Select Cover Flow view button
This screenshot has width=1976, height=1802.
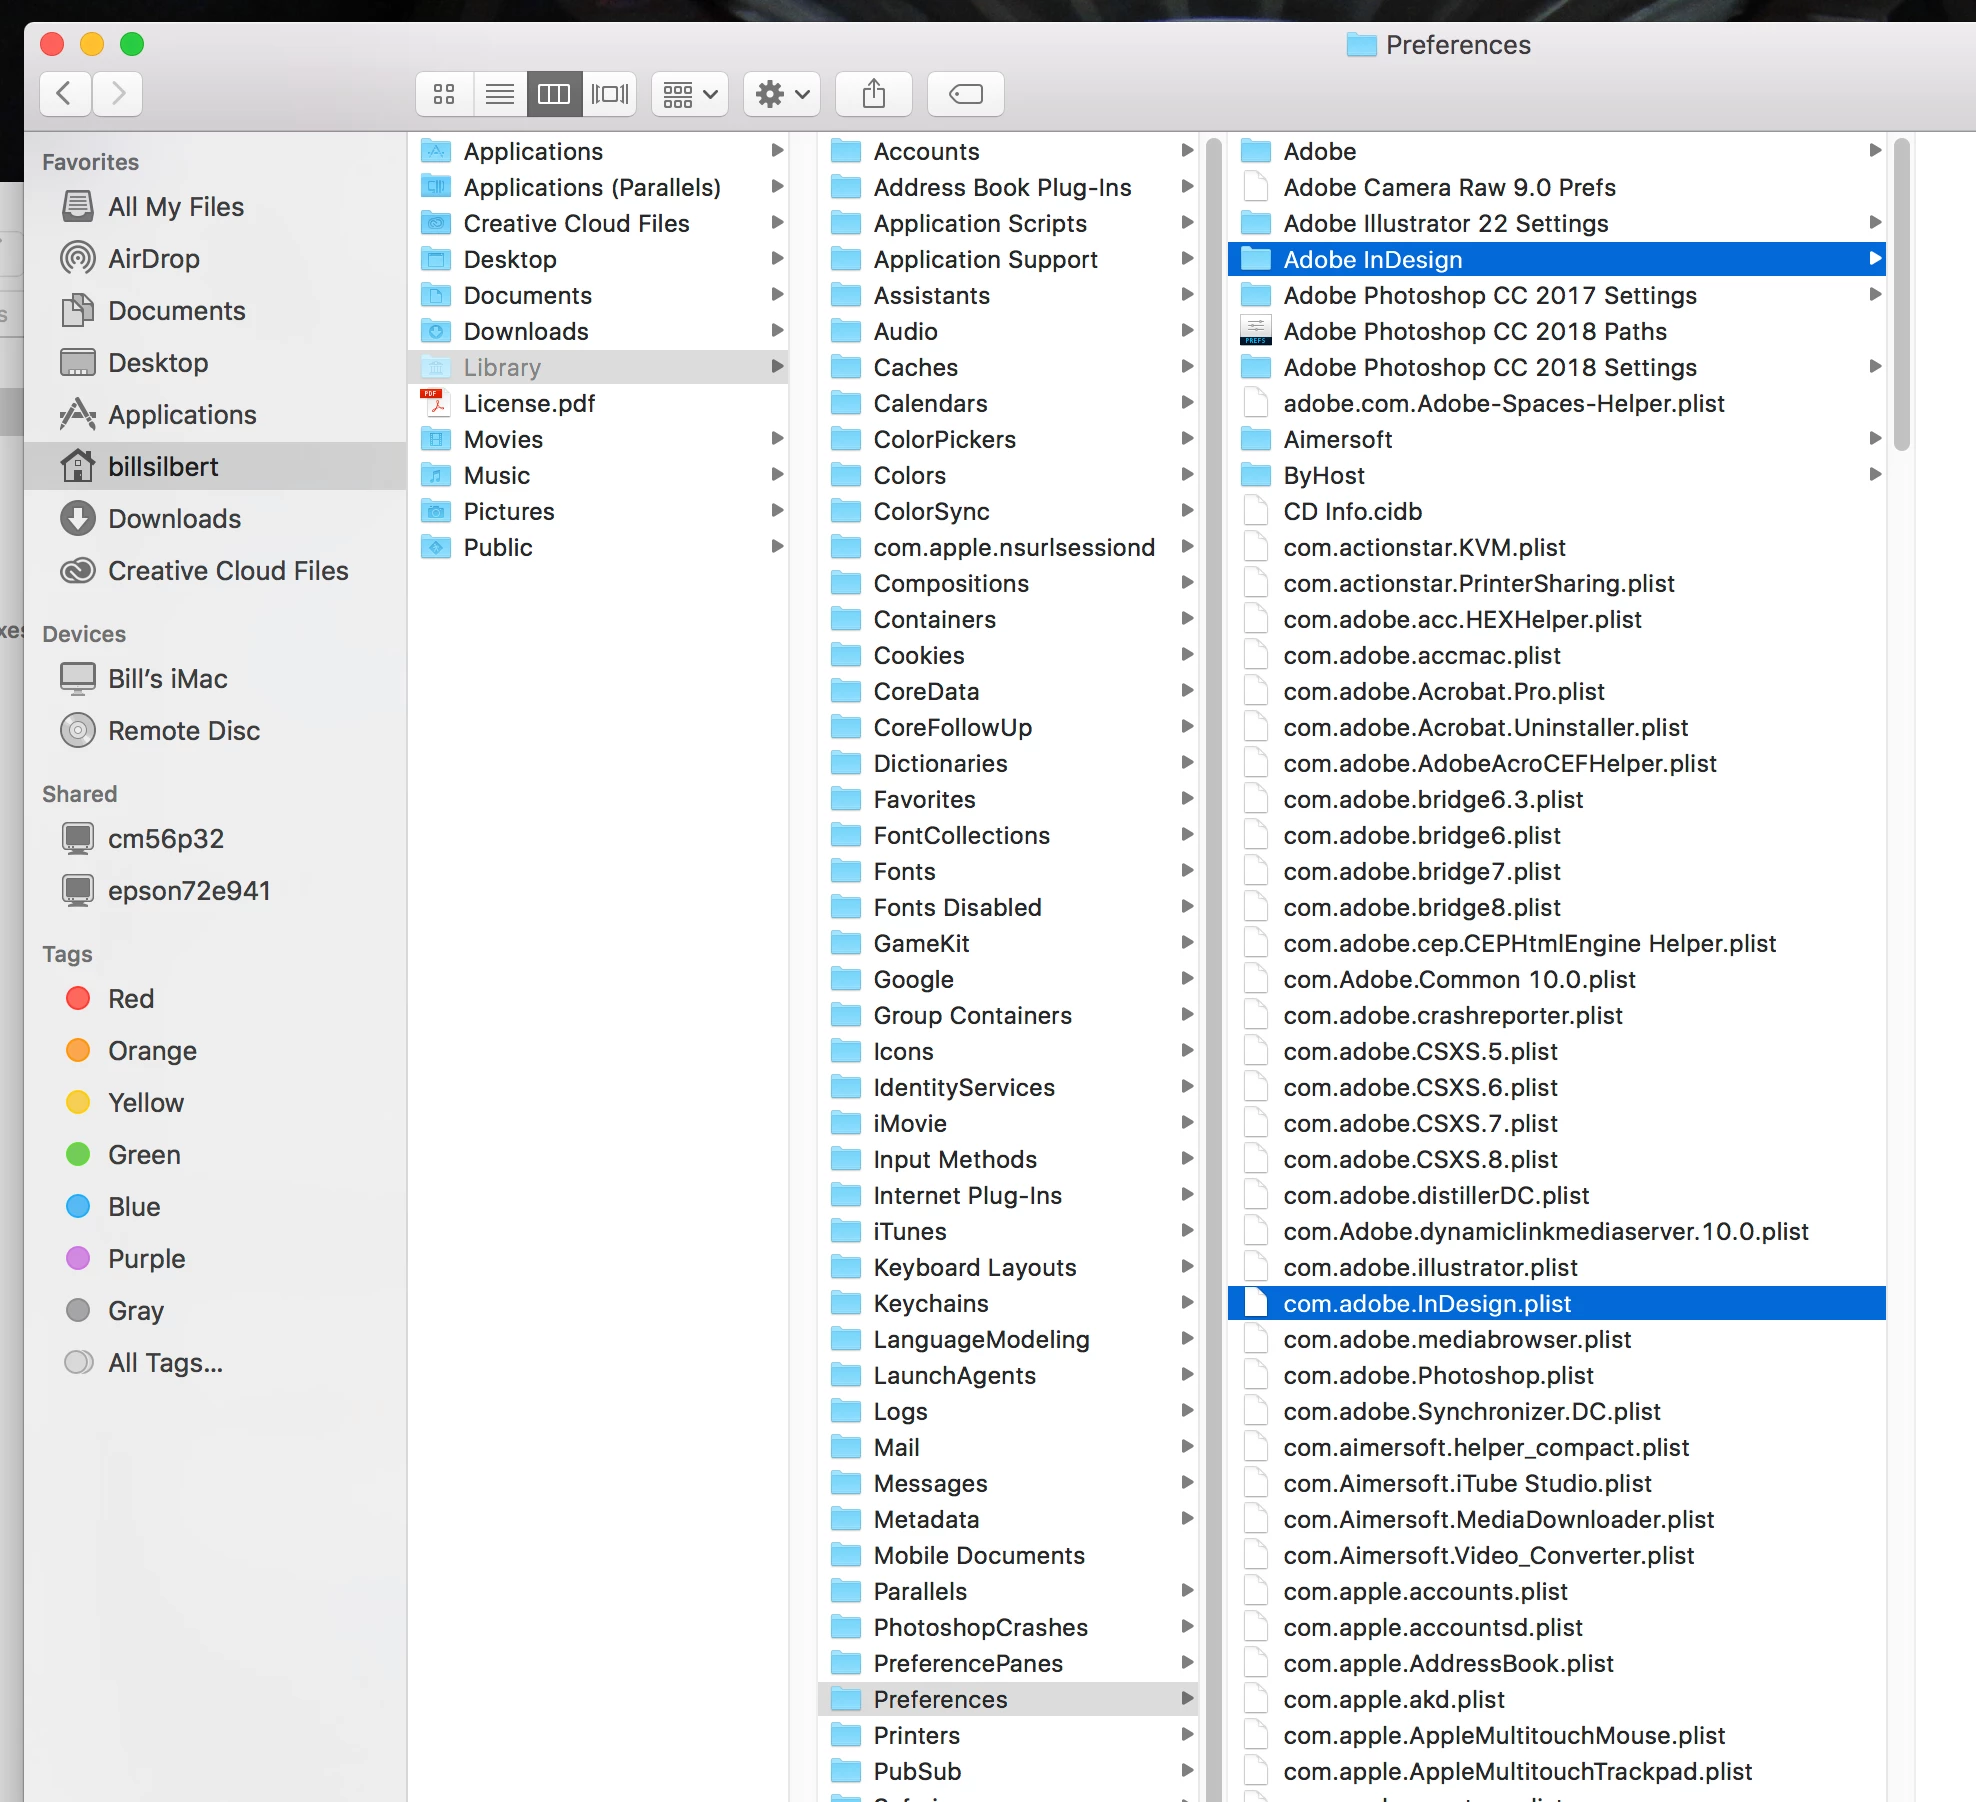[x=610, y=94]
